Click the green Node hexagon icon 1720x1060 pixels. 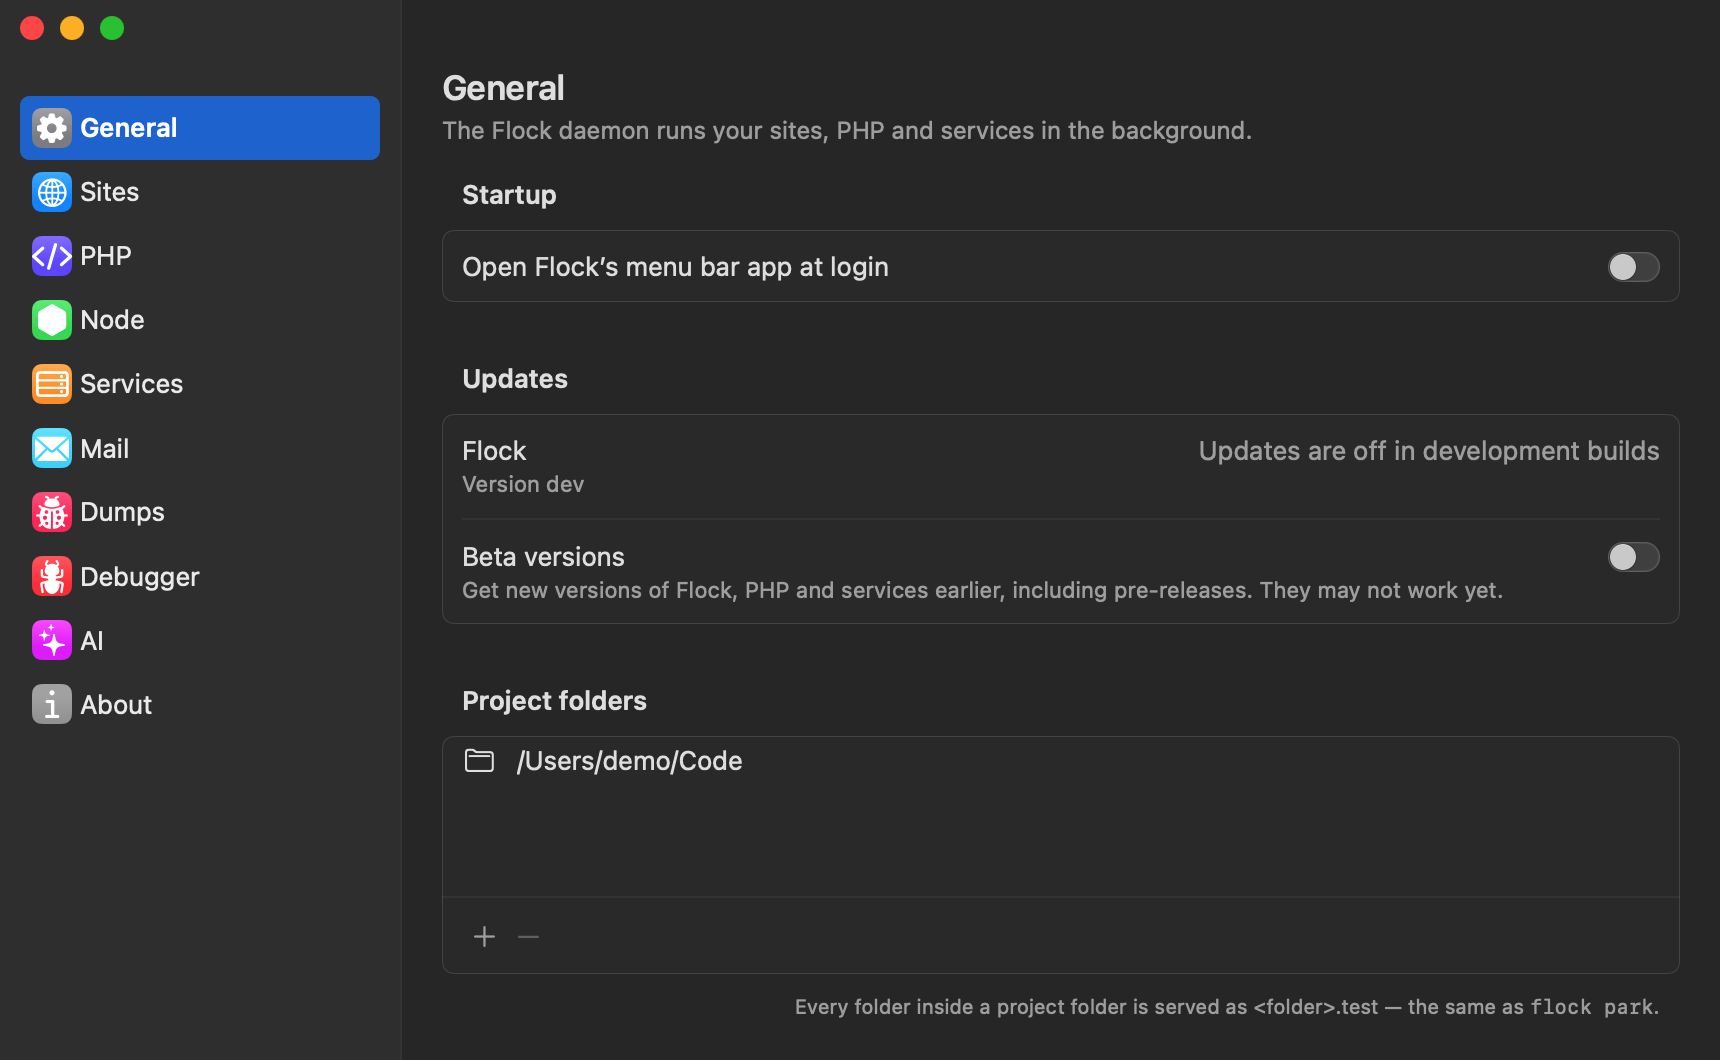coord(52,320)
